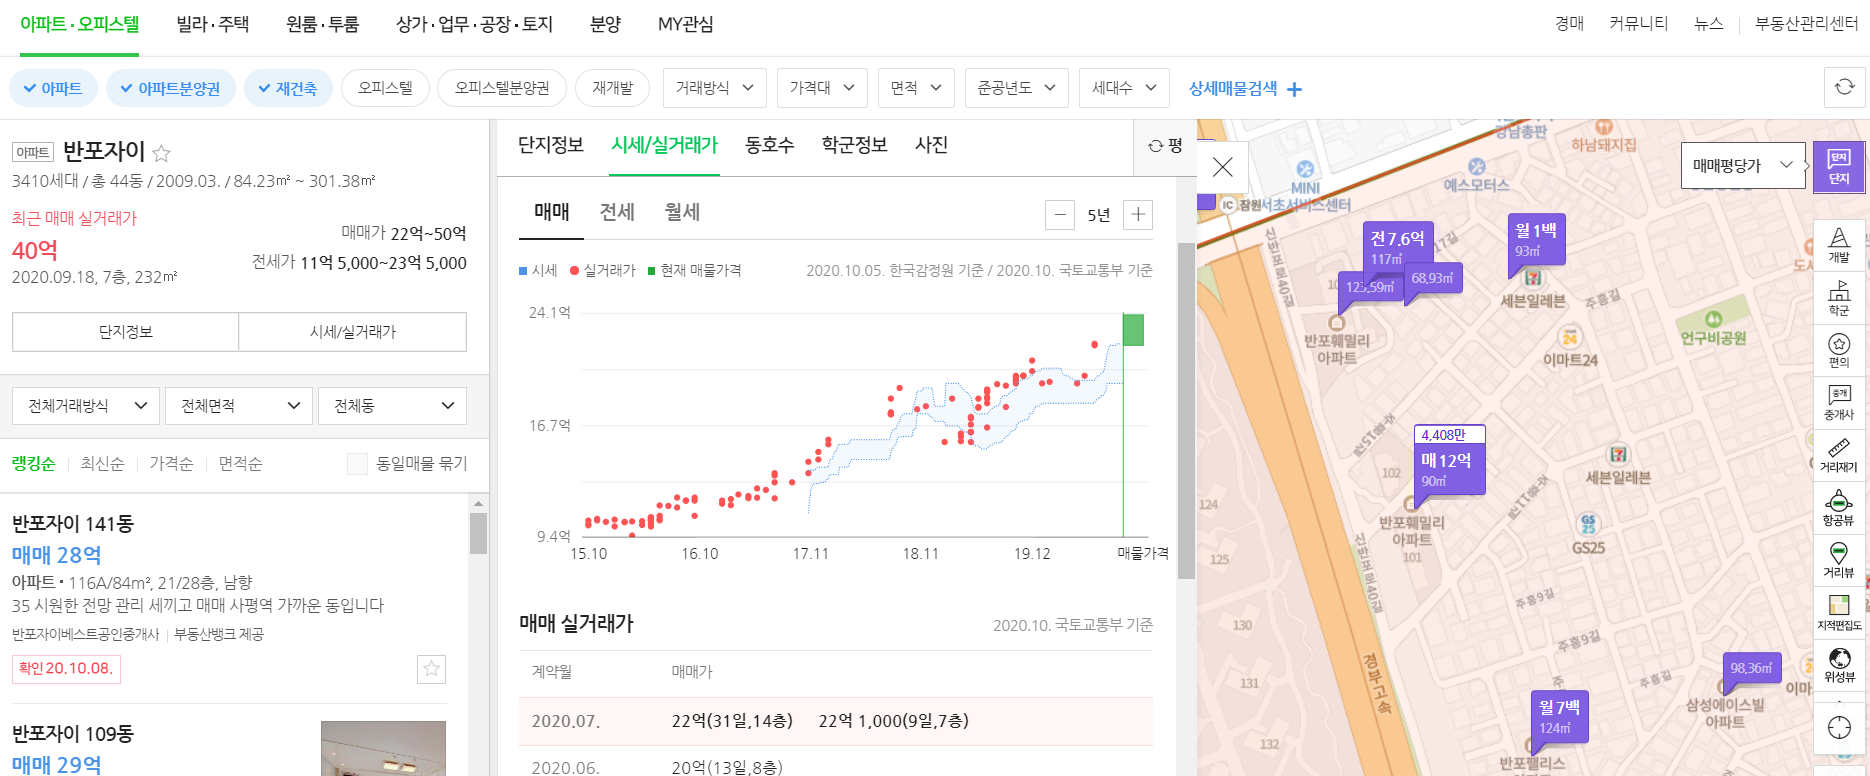Sort listings by 최신순
The width and height of the screenshot is (1870, 776).
[102, 464]
